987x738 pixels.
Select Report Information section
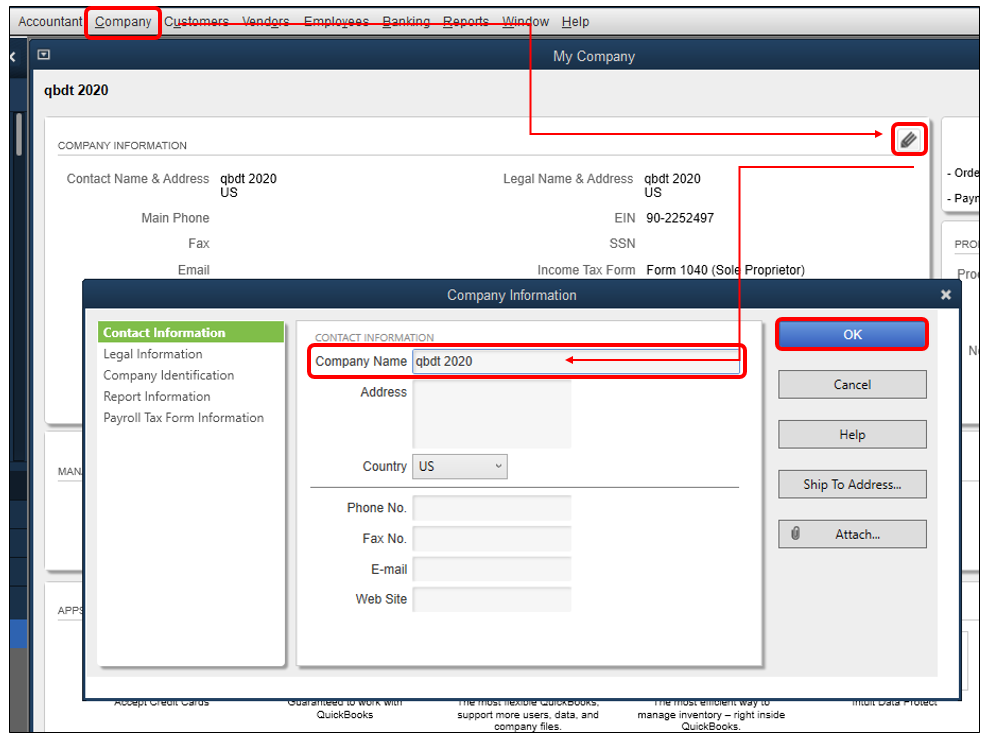pyautogui.click(x=157, y=396)
